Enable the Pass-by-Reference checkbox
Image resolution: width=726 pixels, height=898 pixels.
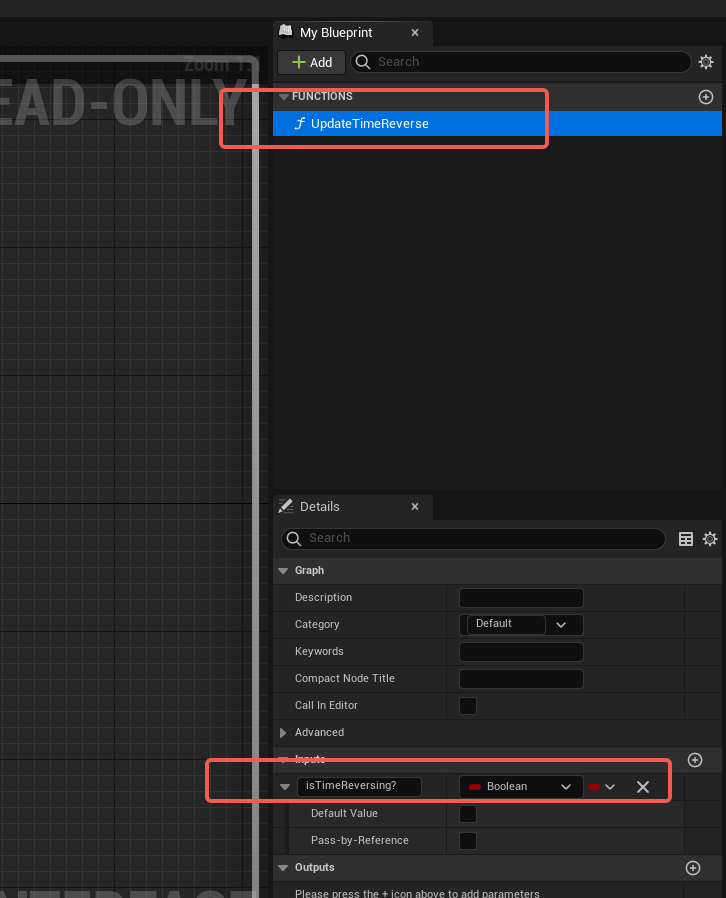[x=468, y=841]
